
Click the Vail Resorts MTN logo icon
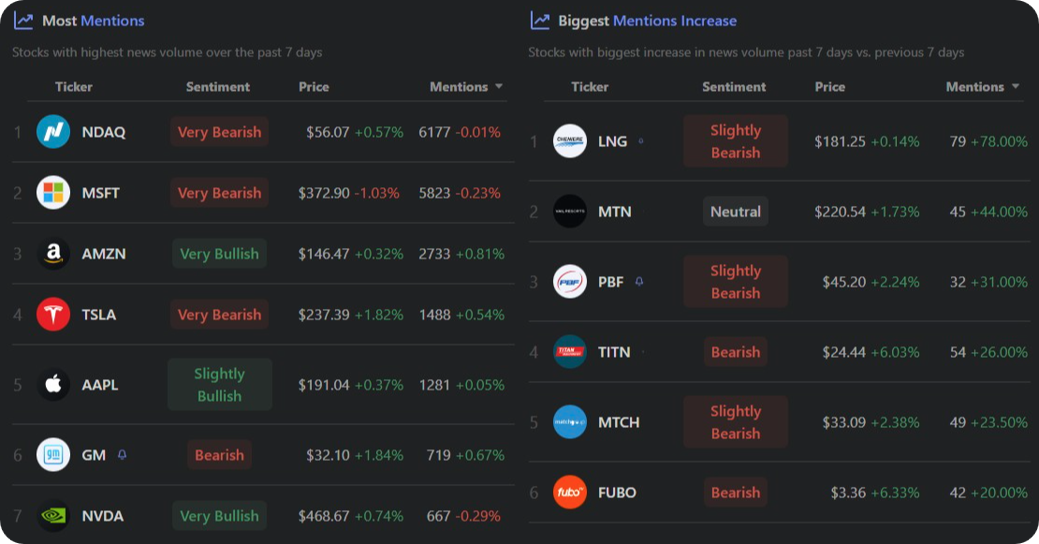(569, 211)
